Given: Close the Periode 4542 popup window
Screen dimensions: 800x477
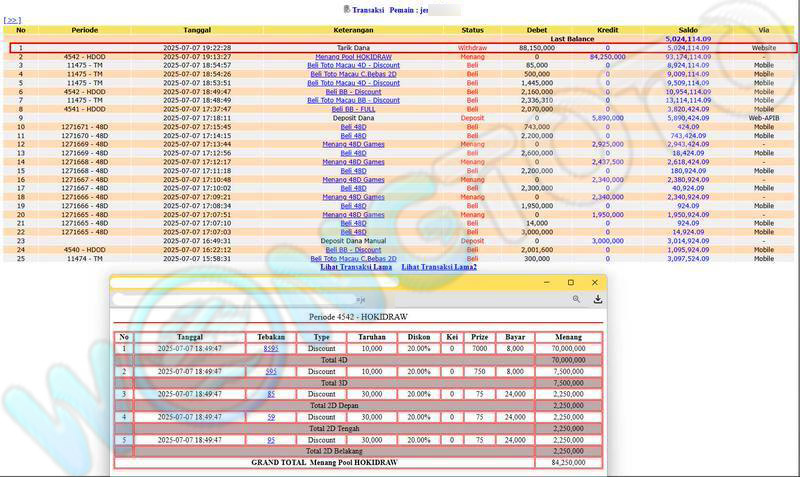Looking at the screenshot, I should (x=595, y=282).
